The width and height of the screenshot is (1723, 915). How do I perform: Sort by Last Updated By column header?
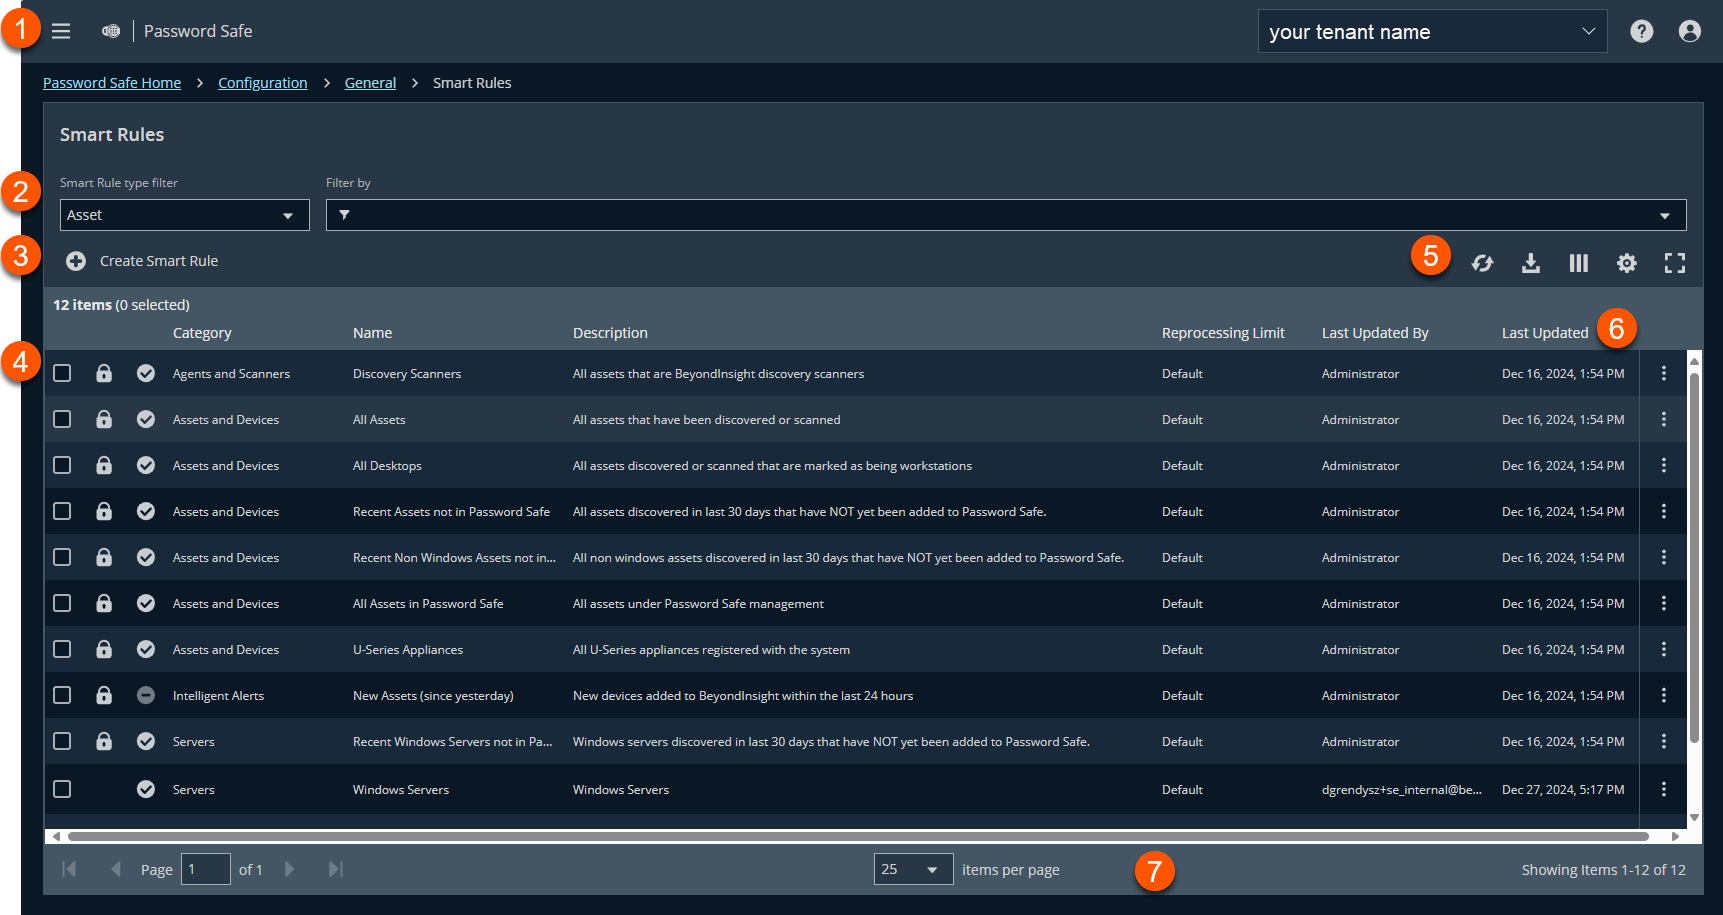pyautogui.click(x=1375, y=333)
